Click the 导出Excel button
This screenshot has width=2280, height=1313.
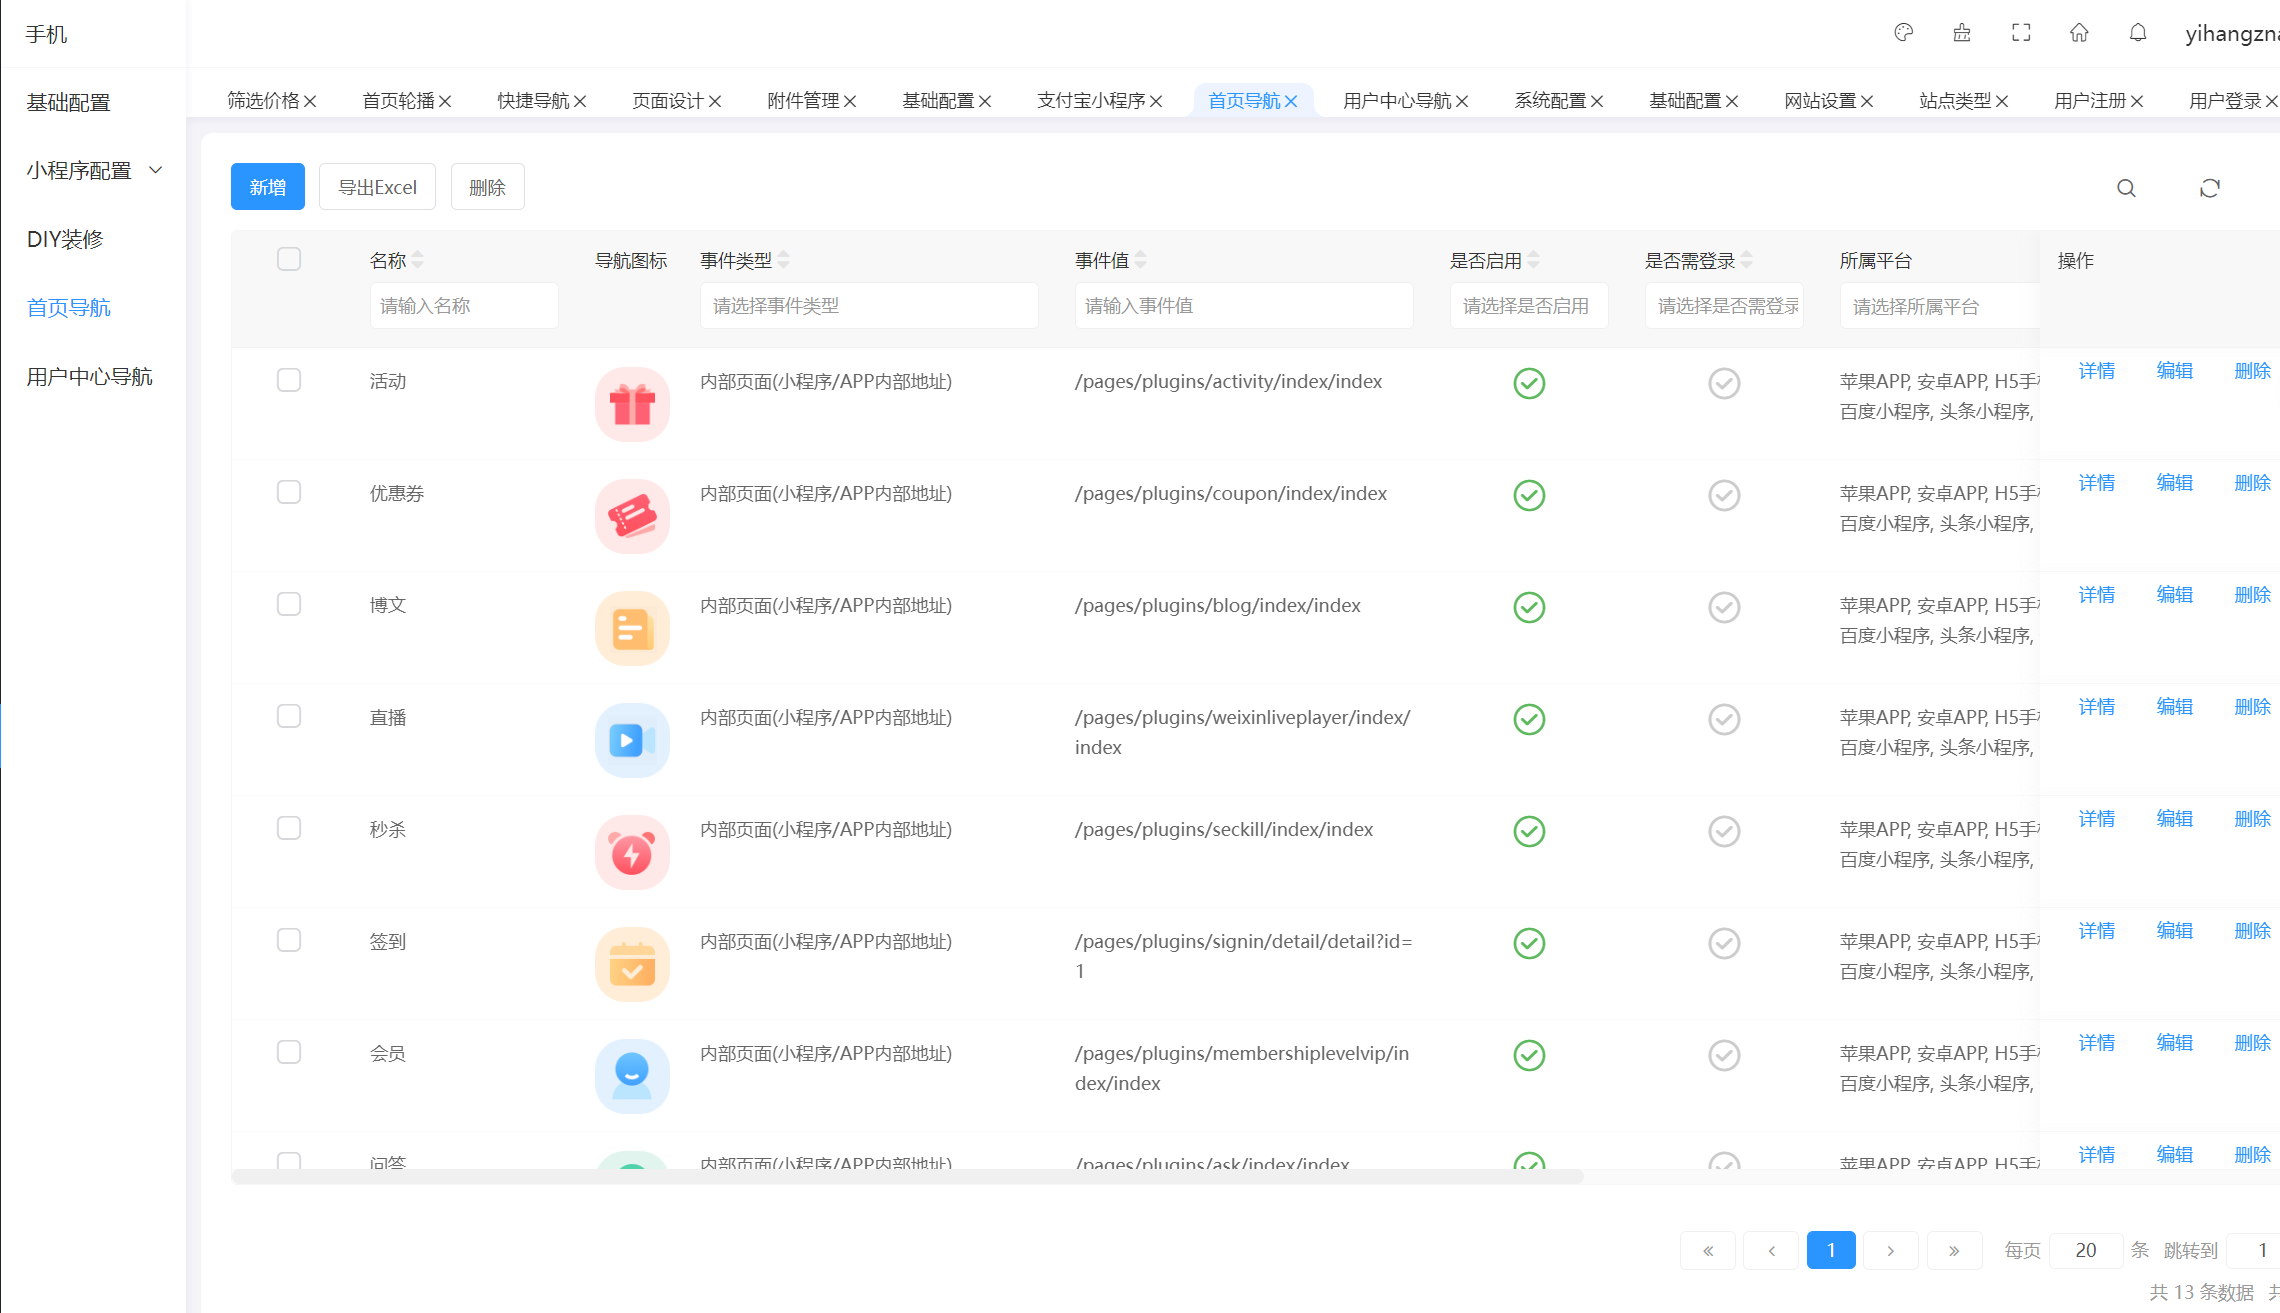(377, 187)
